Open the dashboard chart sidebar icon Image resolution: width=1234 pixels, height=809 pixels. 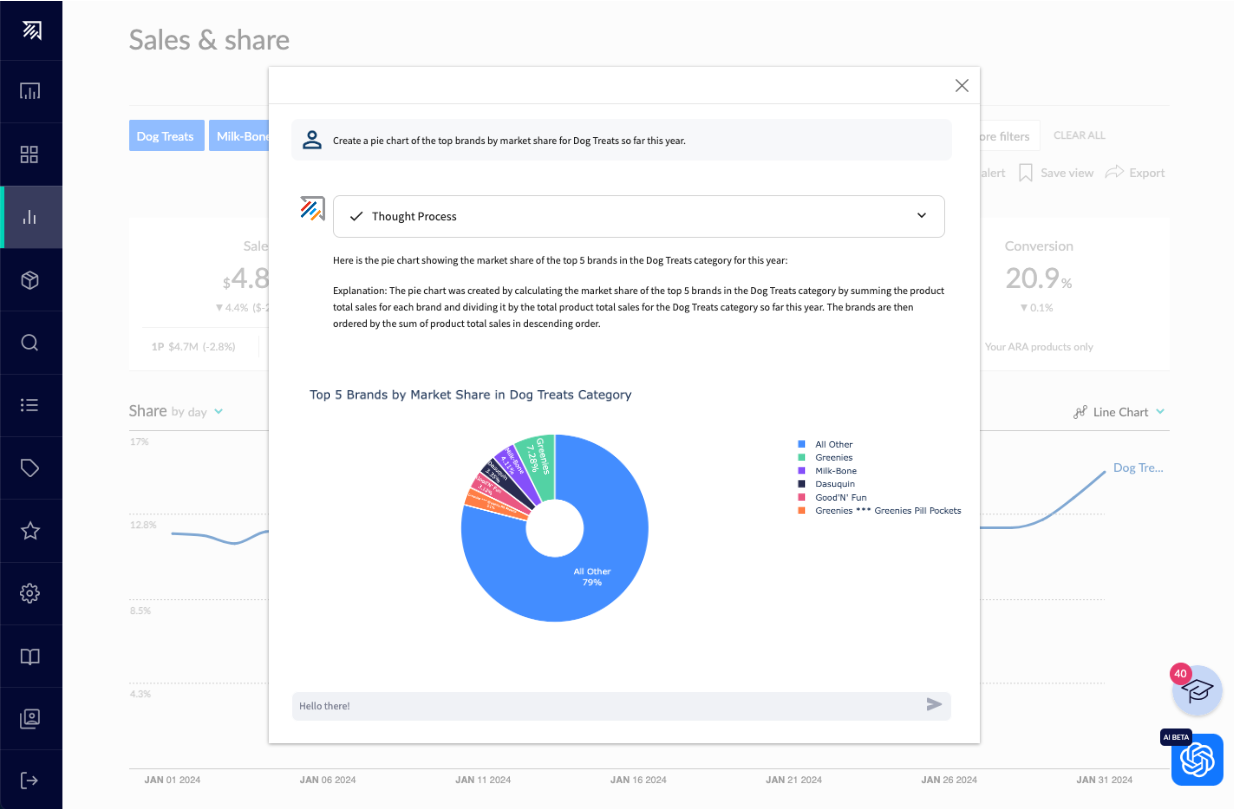click(x=30, y=91)
